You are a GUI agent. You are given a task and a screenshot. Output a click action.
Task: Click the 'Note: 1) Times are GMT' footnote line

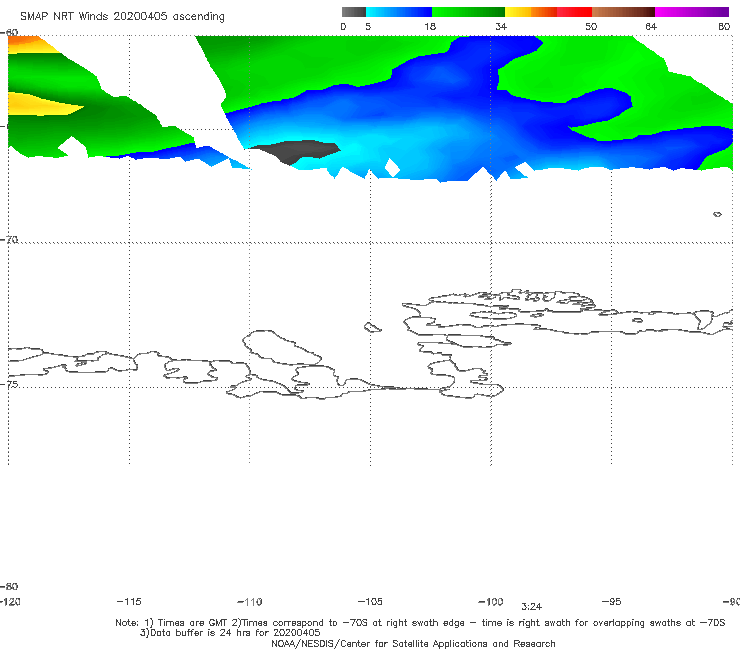point(420,623)
